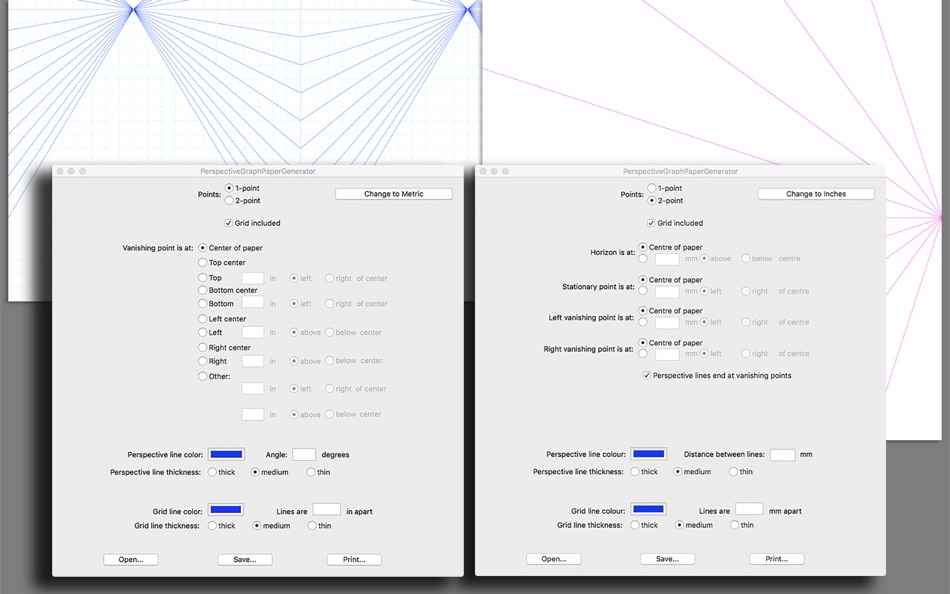The height and width of the screenshot is (594, 950).
Task: Set perspective line thickness to thick, left window
Action: 213,472
